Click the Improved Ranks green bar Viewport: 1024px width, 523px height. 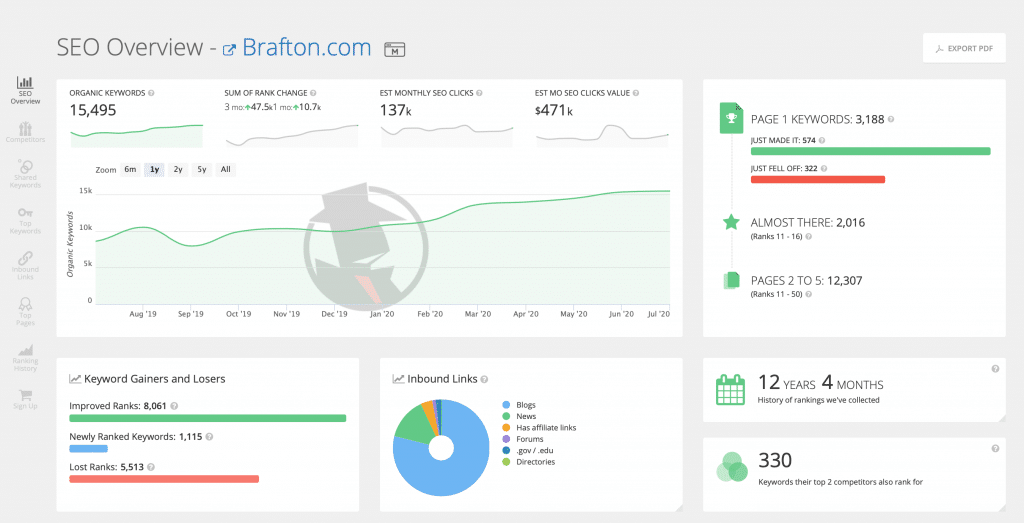pos(207,418)
